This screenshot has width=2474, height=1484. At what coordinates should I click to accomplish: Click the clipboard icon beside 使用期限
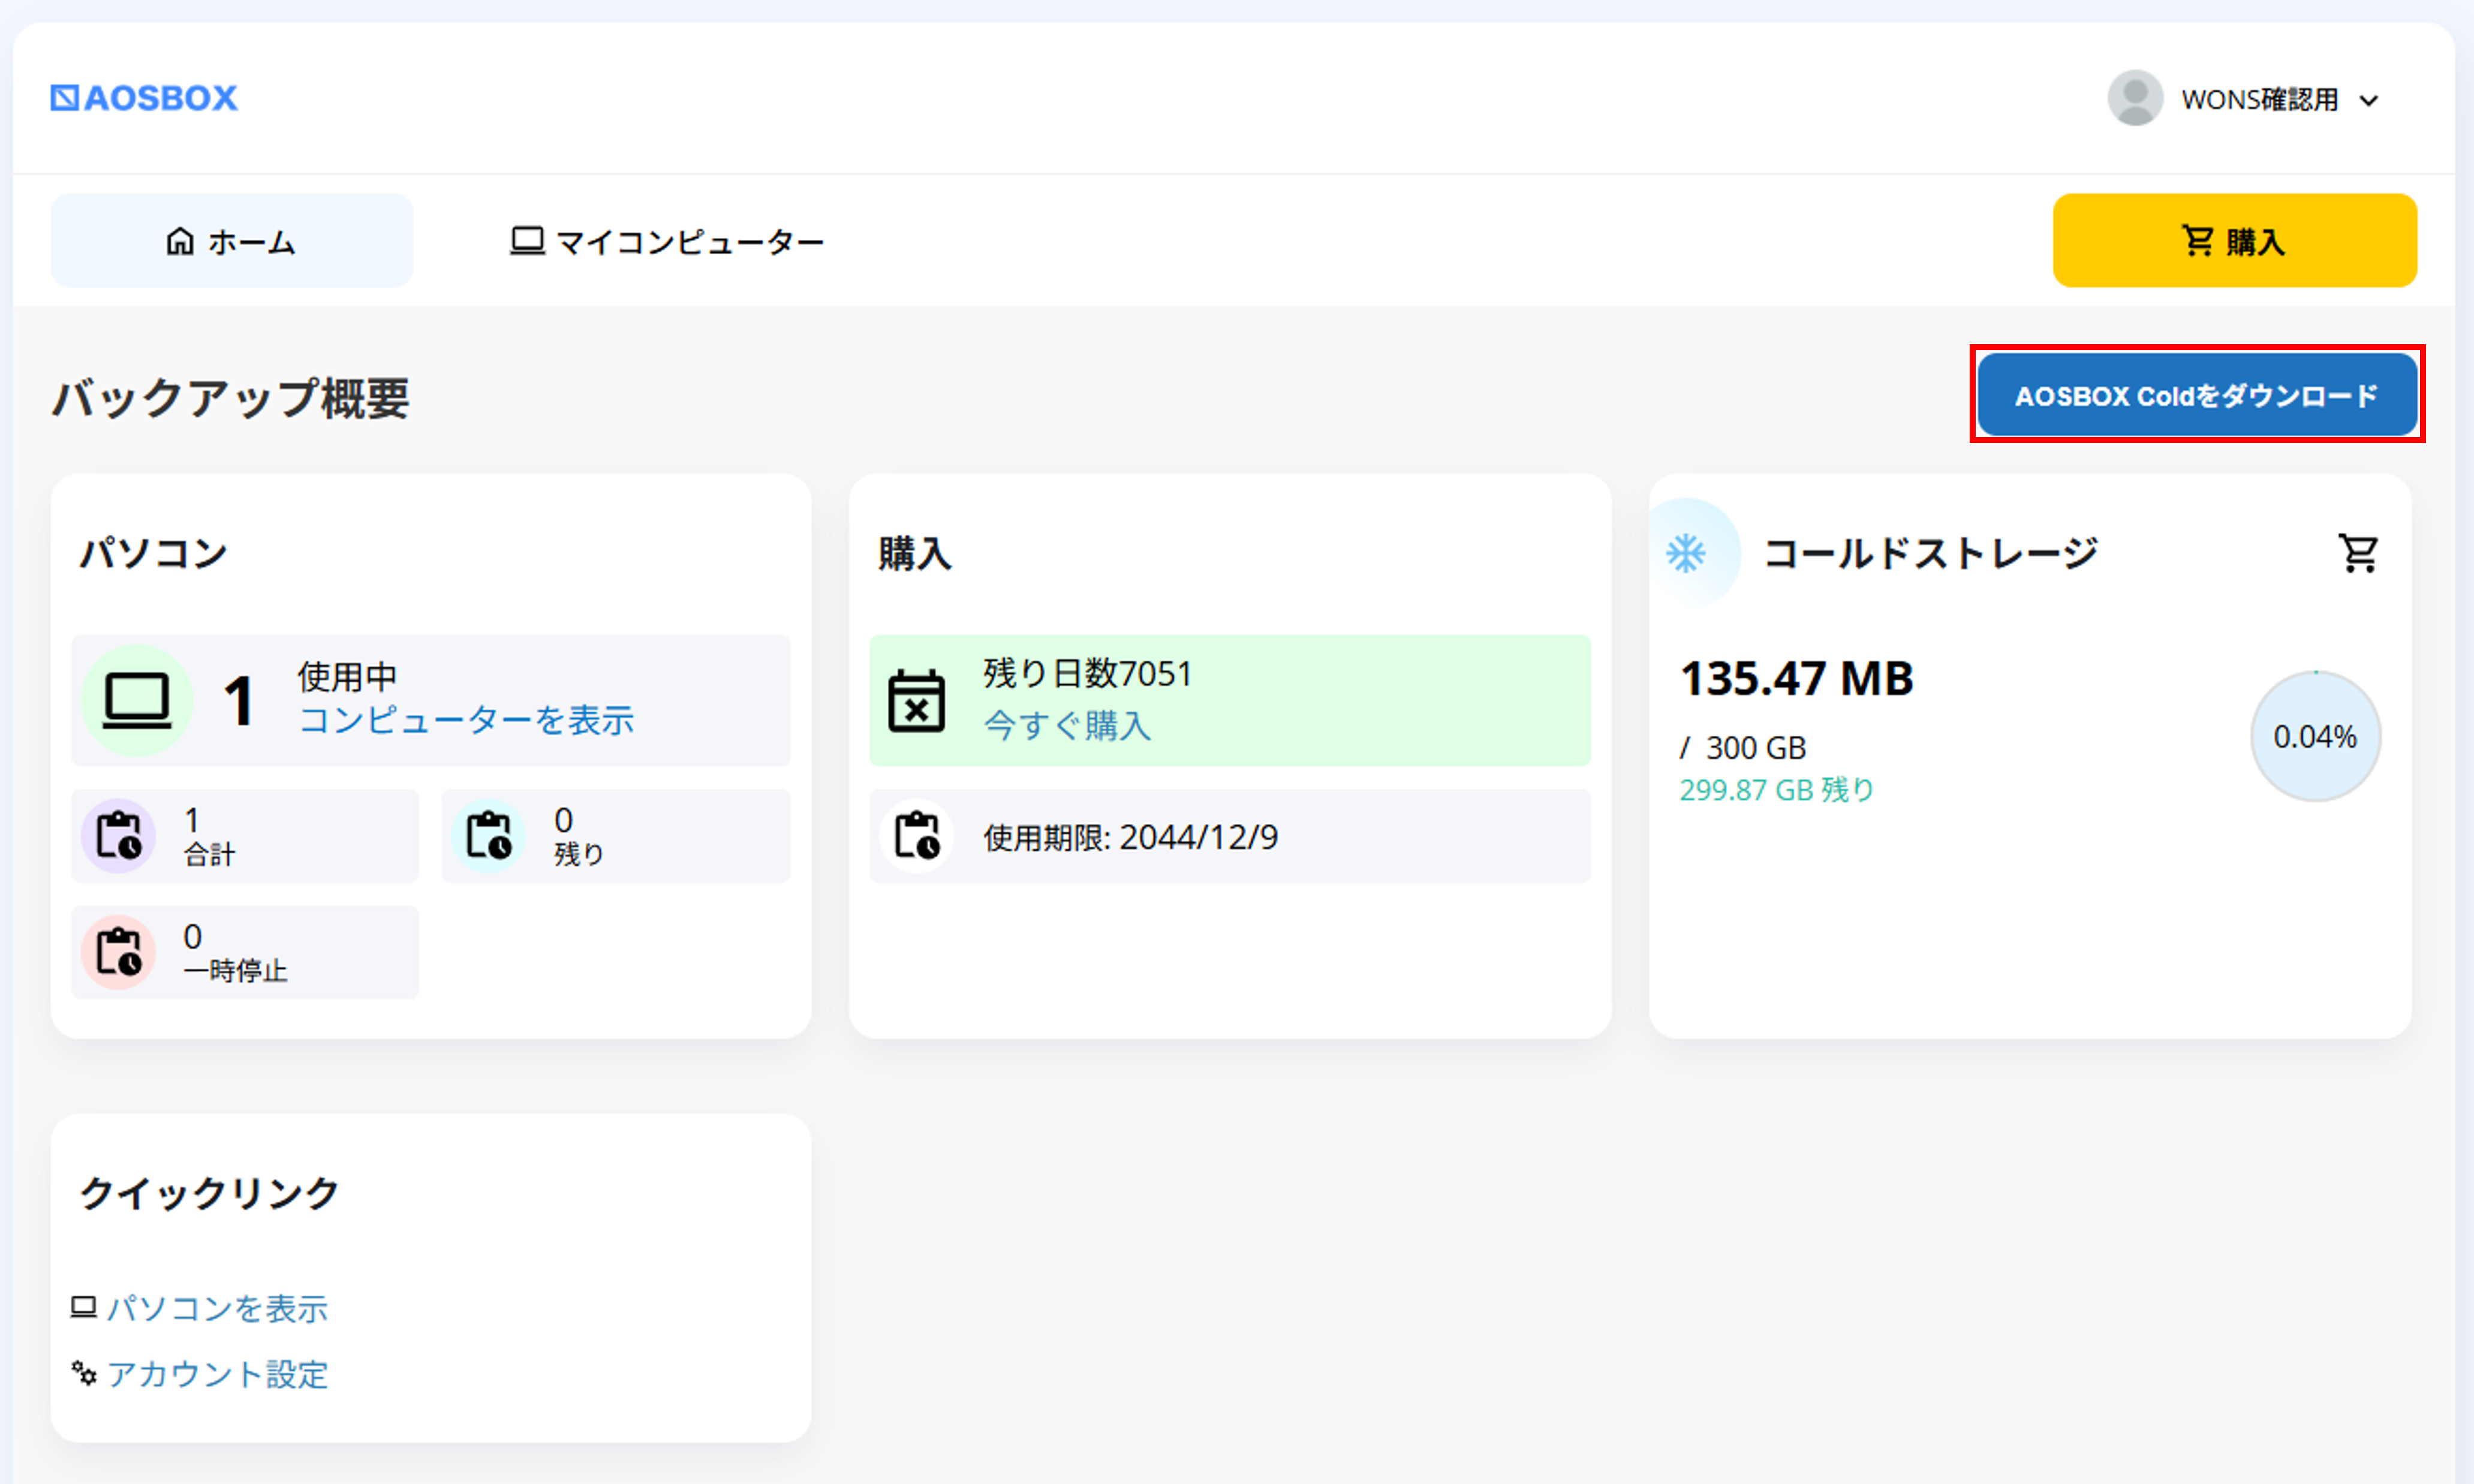pyautogui.click(x=916, y=836)
